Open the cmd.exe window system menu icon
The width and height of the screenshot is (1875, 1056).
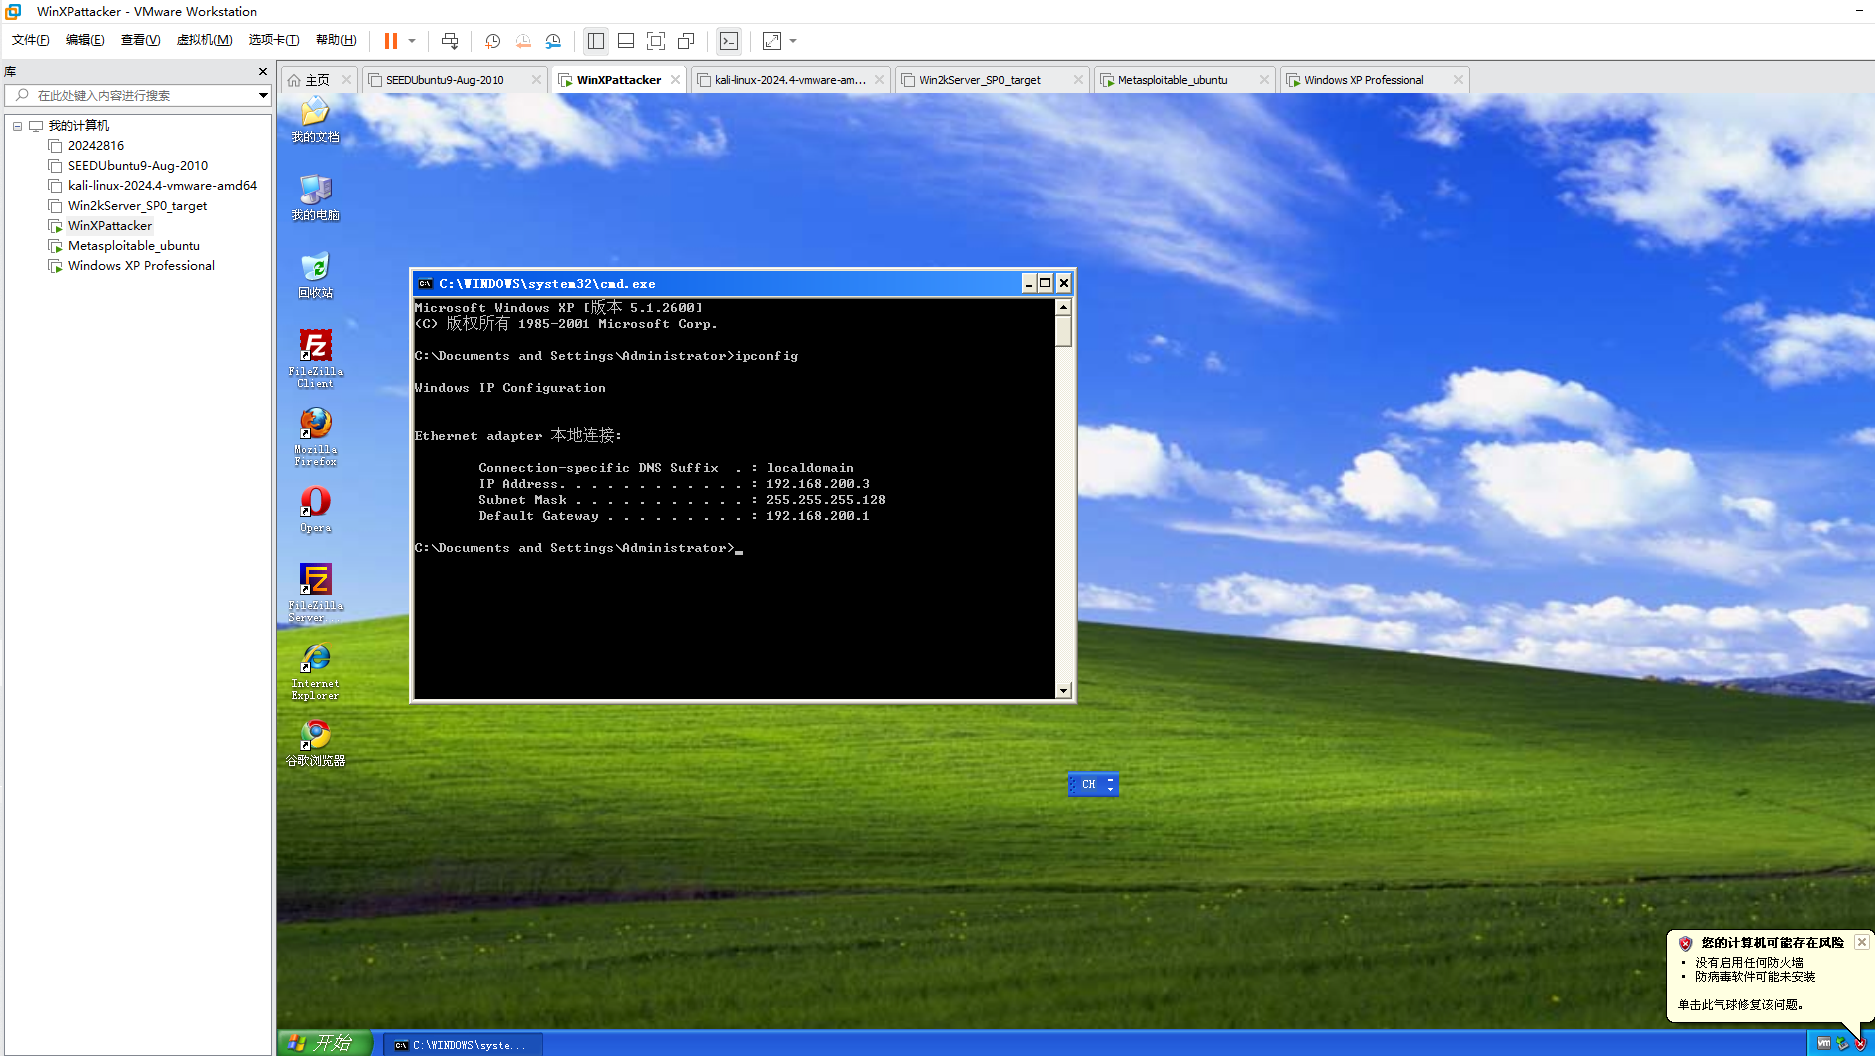click(425, 284)
